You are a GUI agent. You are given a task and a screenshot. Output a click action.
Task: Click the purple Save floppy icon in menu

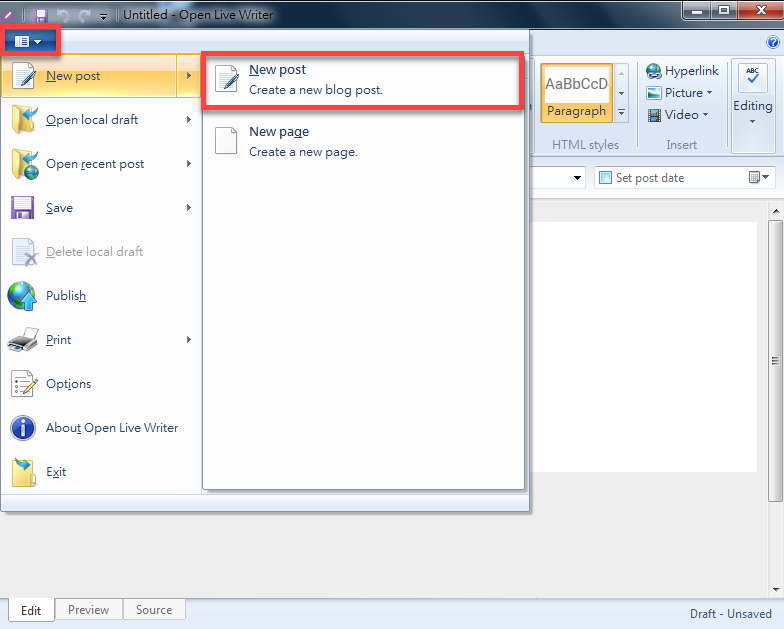coord(22,208)
